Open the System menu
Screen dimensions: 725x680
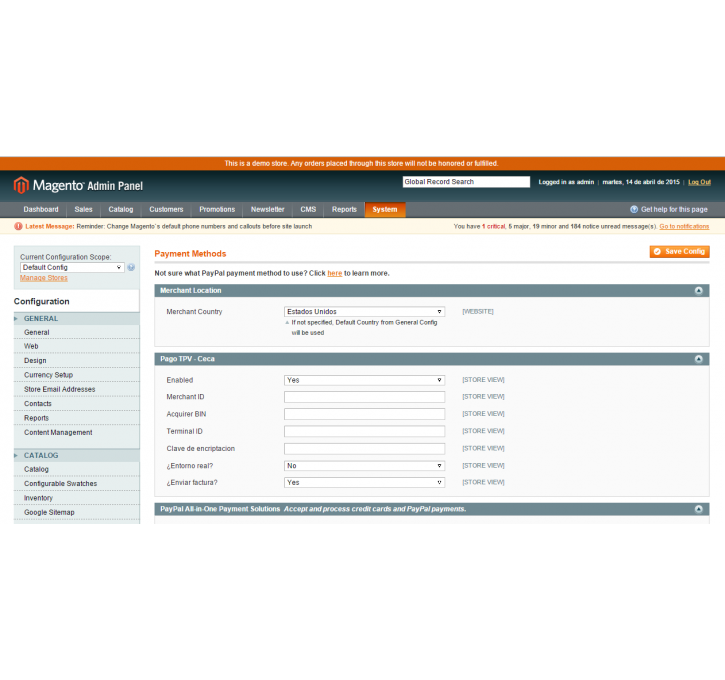point(385,209)
